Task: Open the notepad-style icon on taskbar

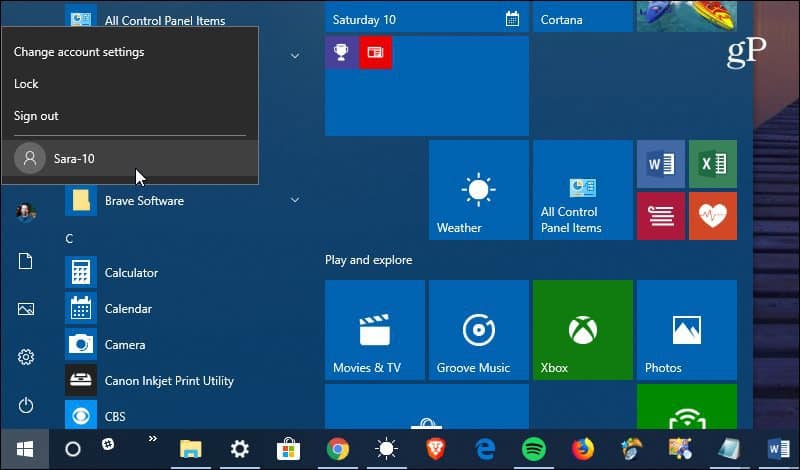Action: [x=729, y=449]
